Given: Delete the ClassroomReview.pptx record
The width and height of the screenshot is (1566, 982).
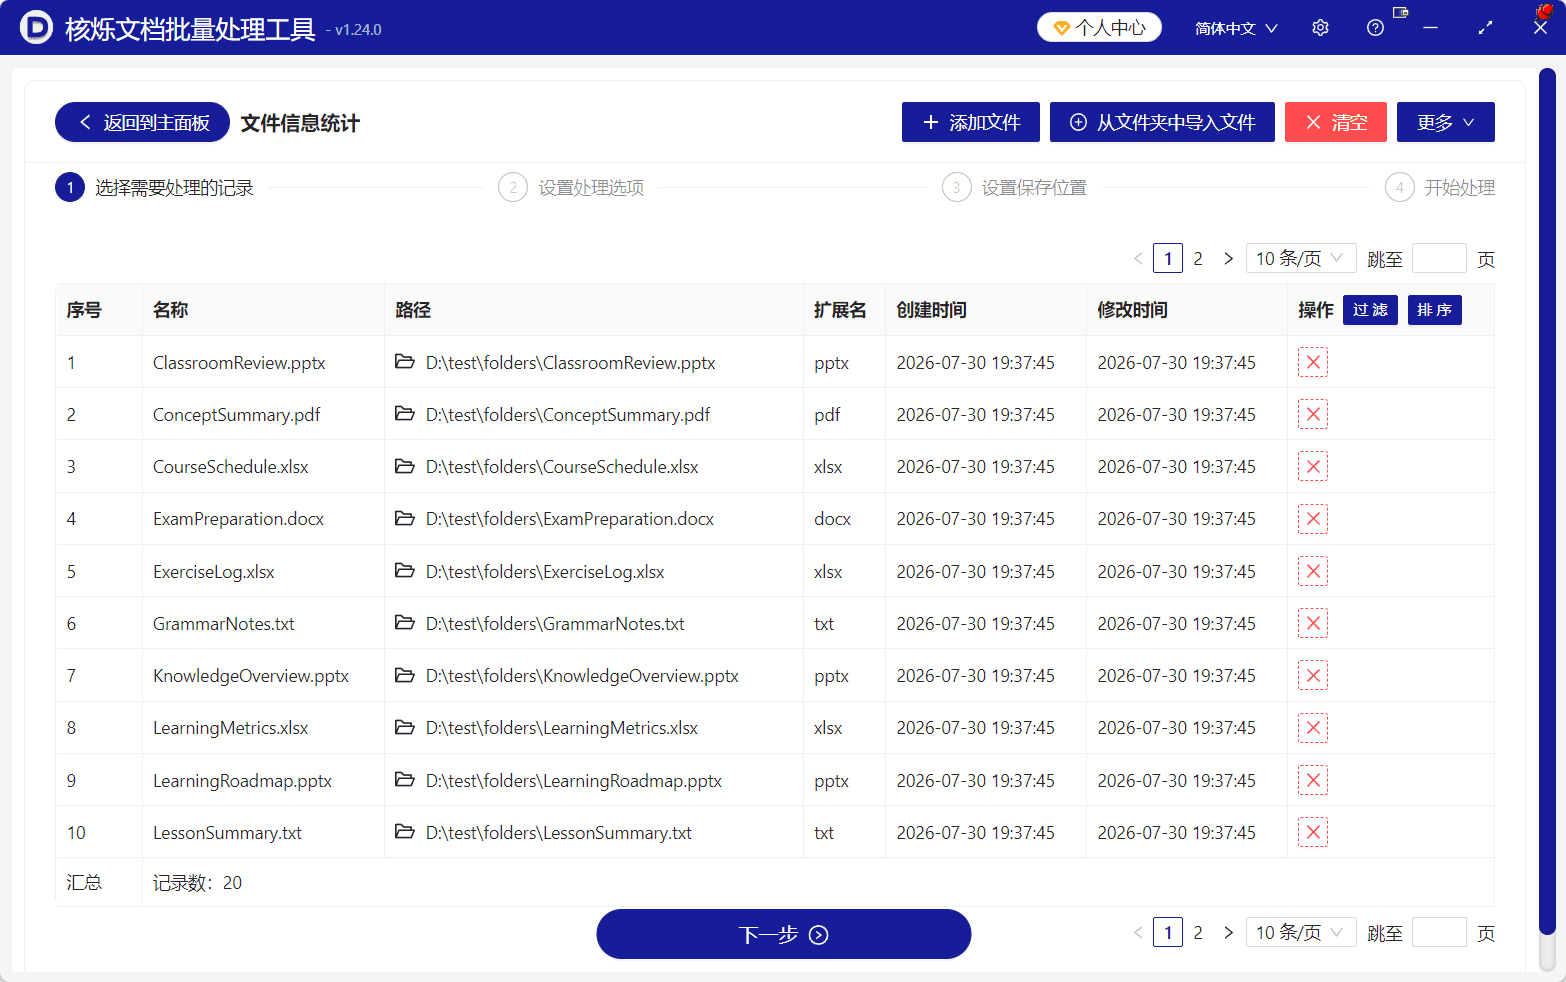Looking at the screenshot, I should click(1312, 363).
